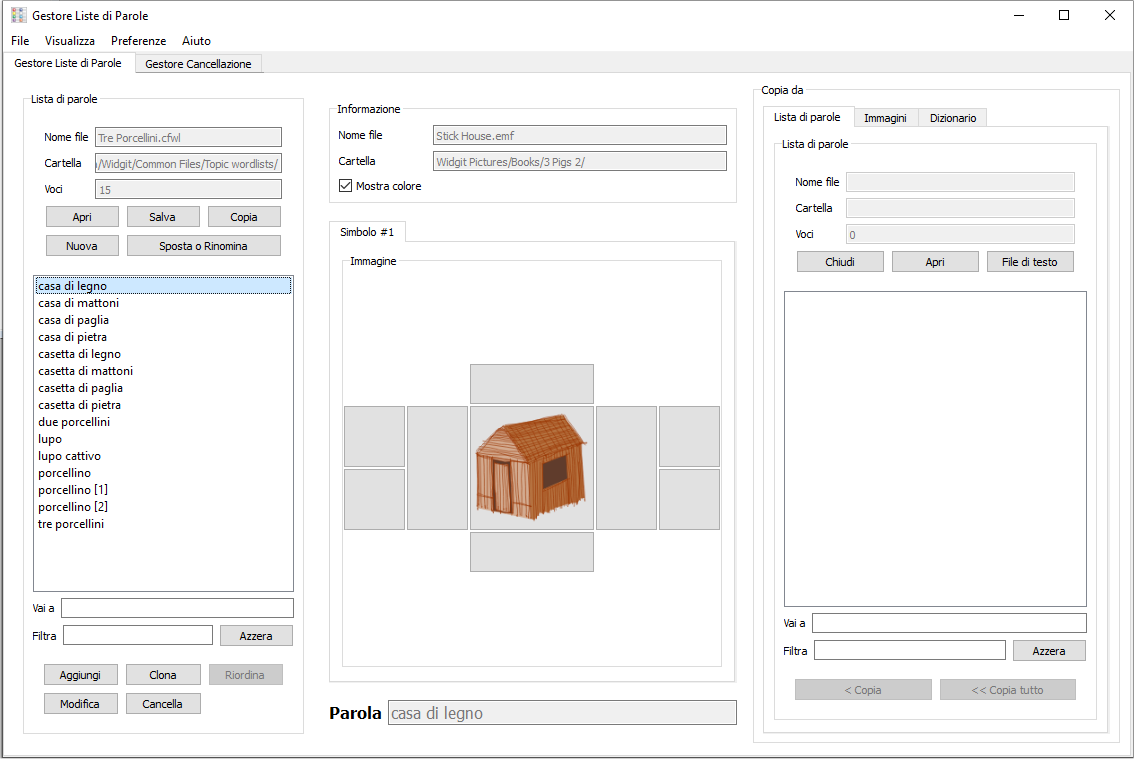
Task: Click the Cancella button
Action: tap(163, 704)
